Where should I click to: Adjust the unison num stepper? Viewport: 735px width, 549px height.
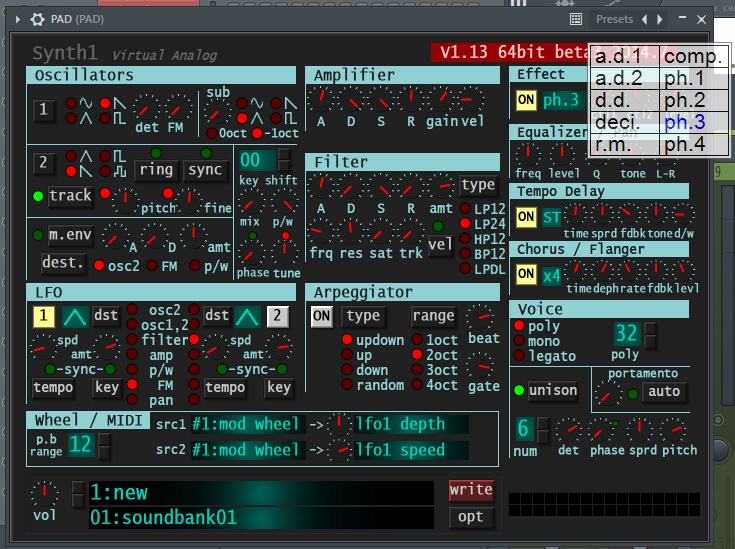tap(542, 430)
